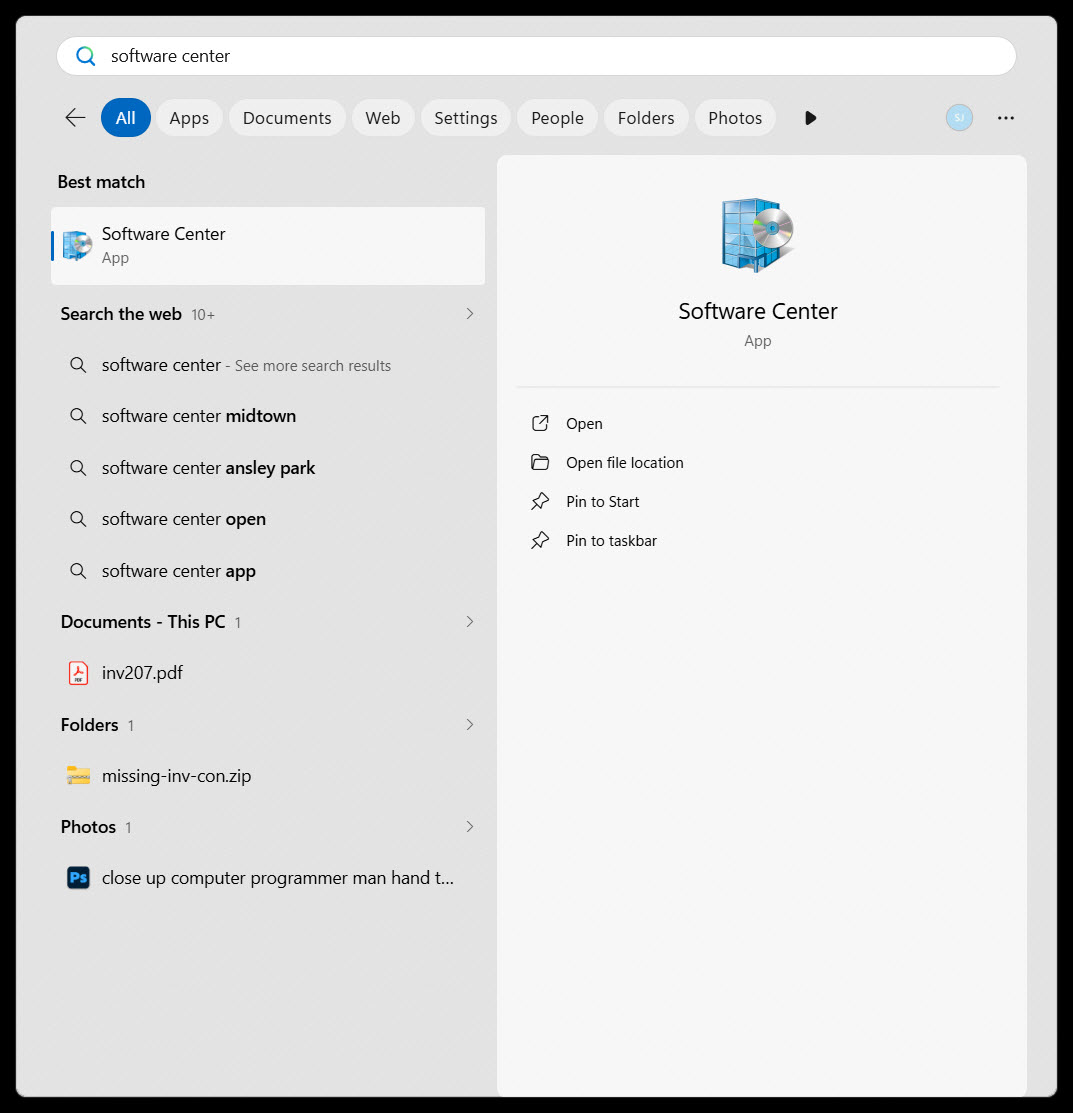Expand the Photos section chevron
The height and width of the screenshot is (1113, 1073).
click(x=469, y=827)
